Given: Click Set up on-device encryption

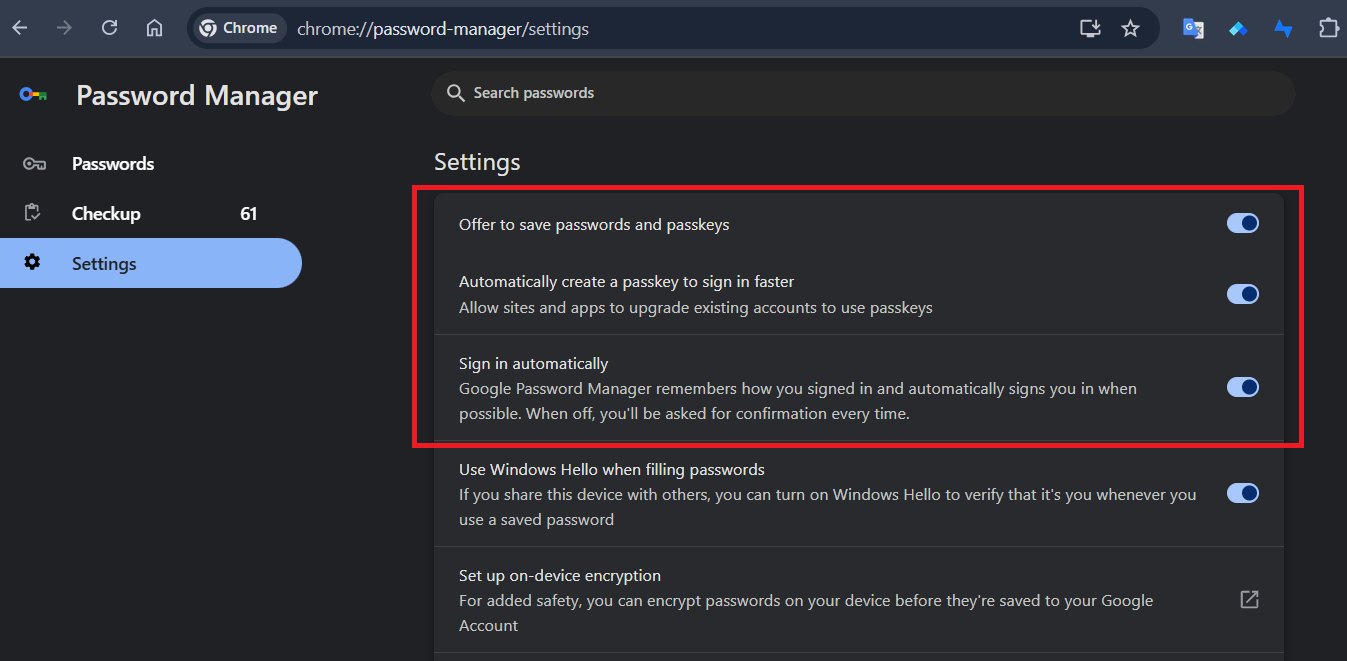Looking at the screenshot, I should [x=560, y=576].
